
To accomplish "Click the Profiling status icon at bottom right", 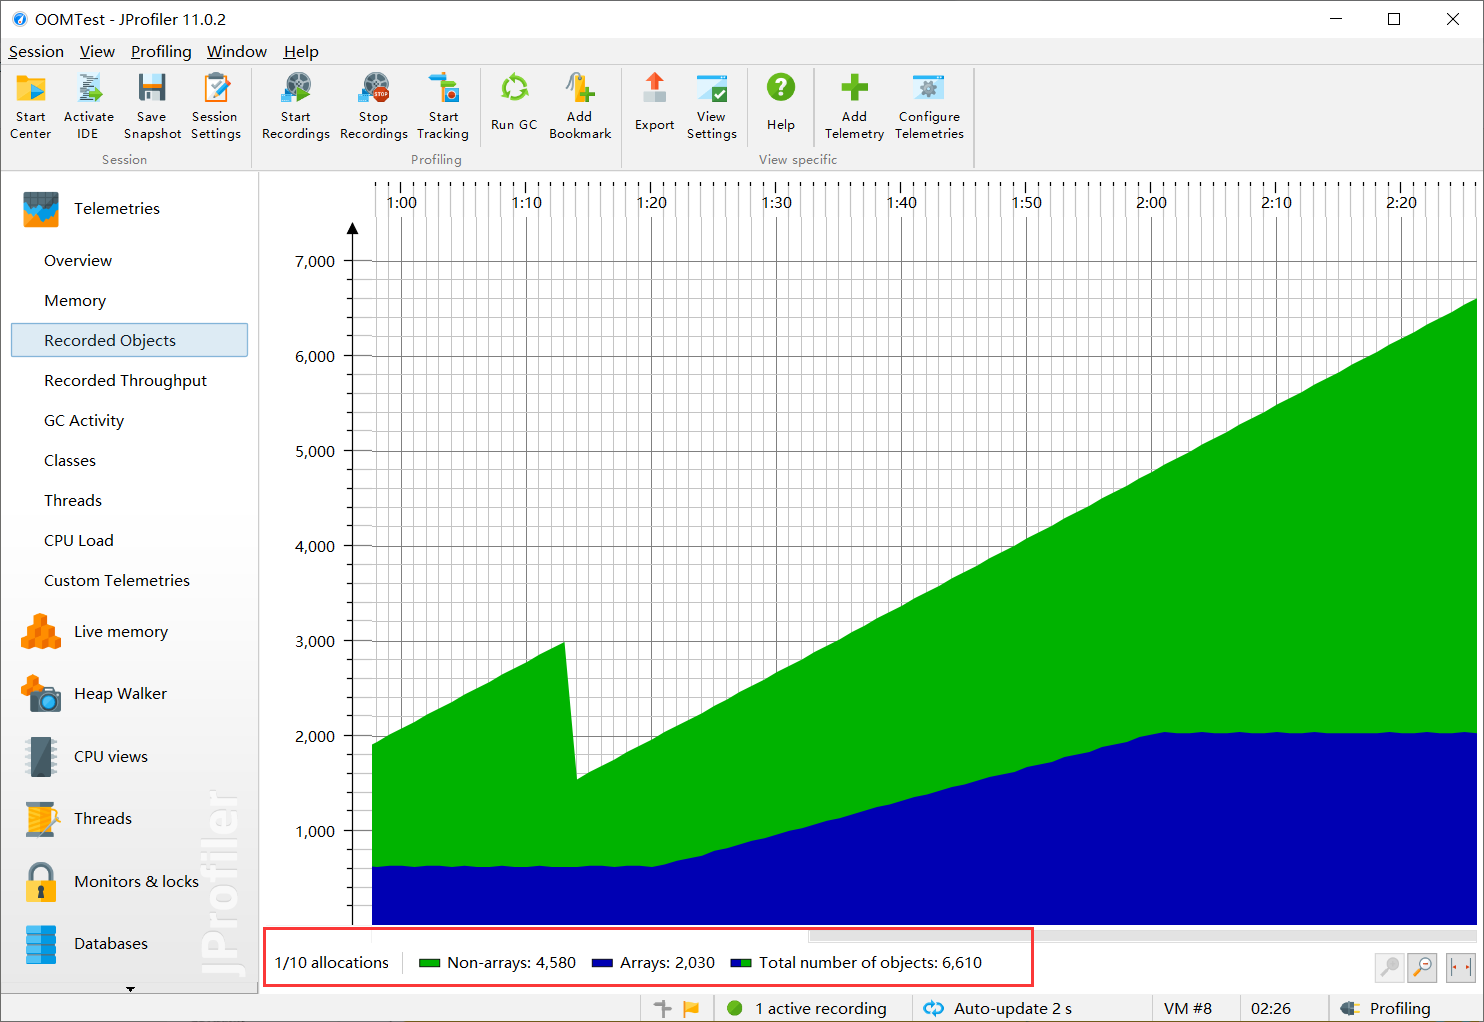I will click(1350, 1008).
